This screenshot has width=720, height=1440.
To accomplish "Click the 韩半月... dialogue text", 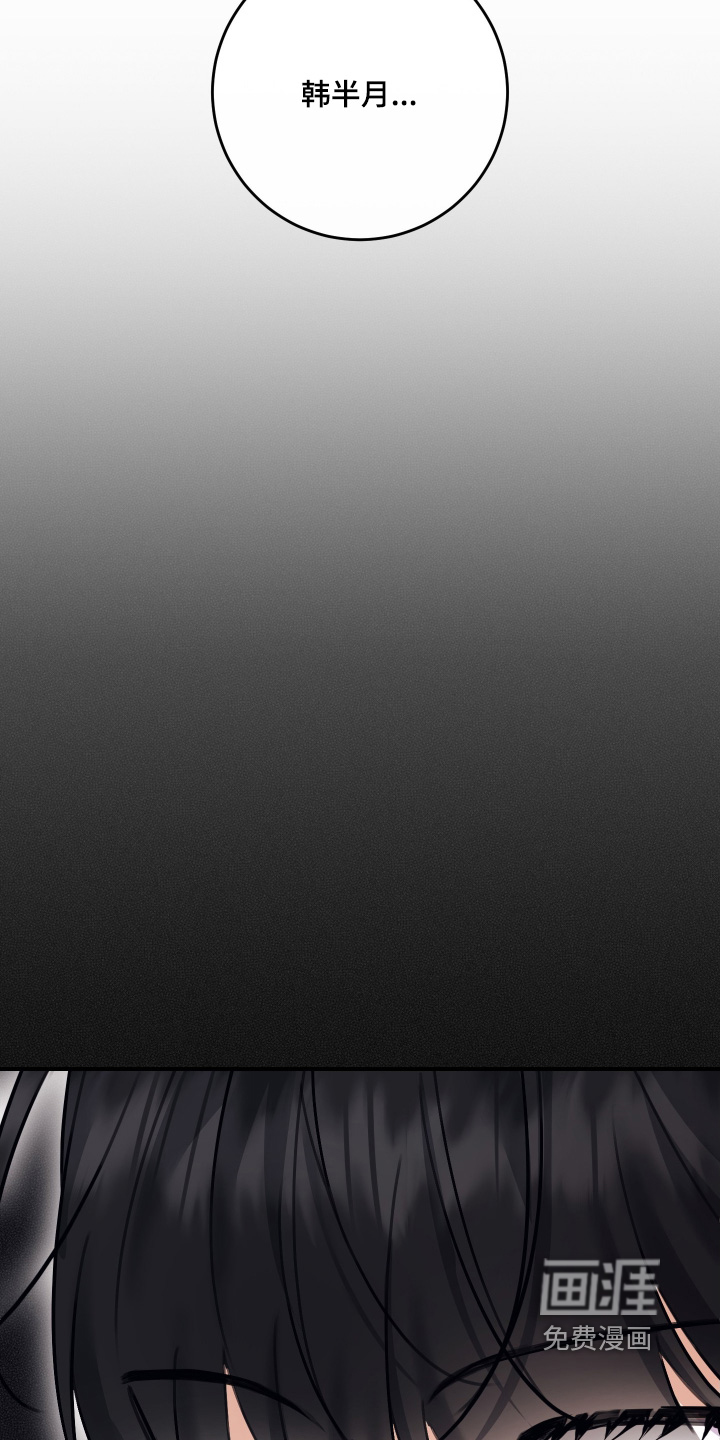I will pyautogui.click(x=359, y=95).
